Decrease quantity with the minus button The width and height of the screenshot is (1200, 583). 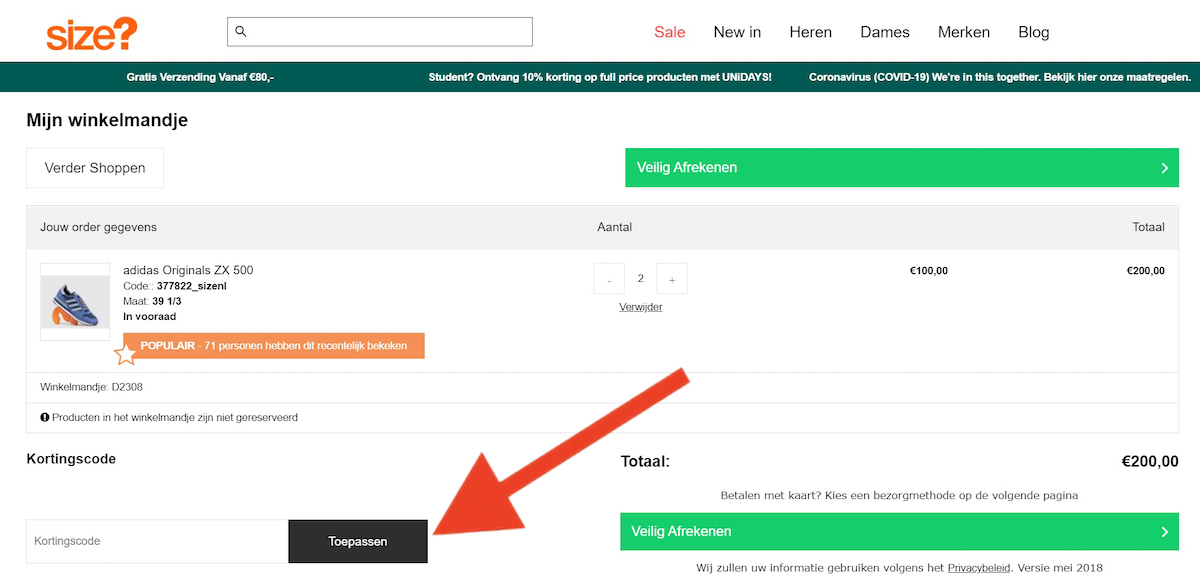click(x=609, y=279)
